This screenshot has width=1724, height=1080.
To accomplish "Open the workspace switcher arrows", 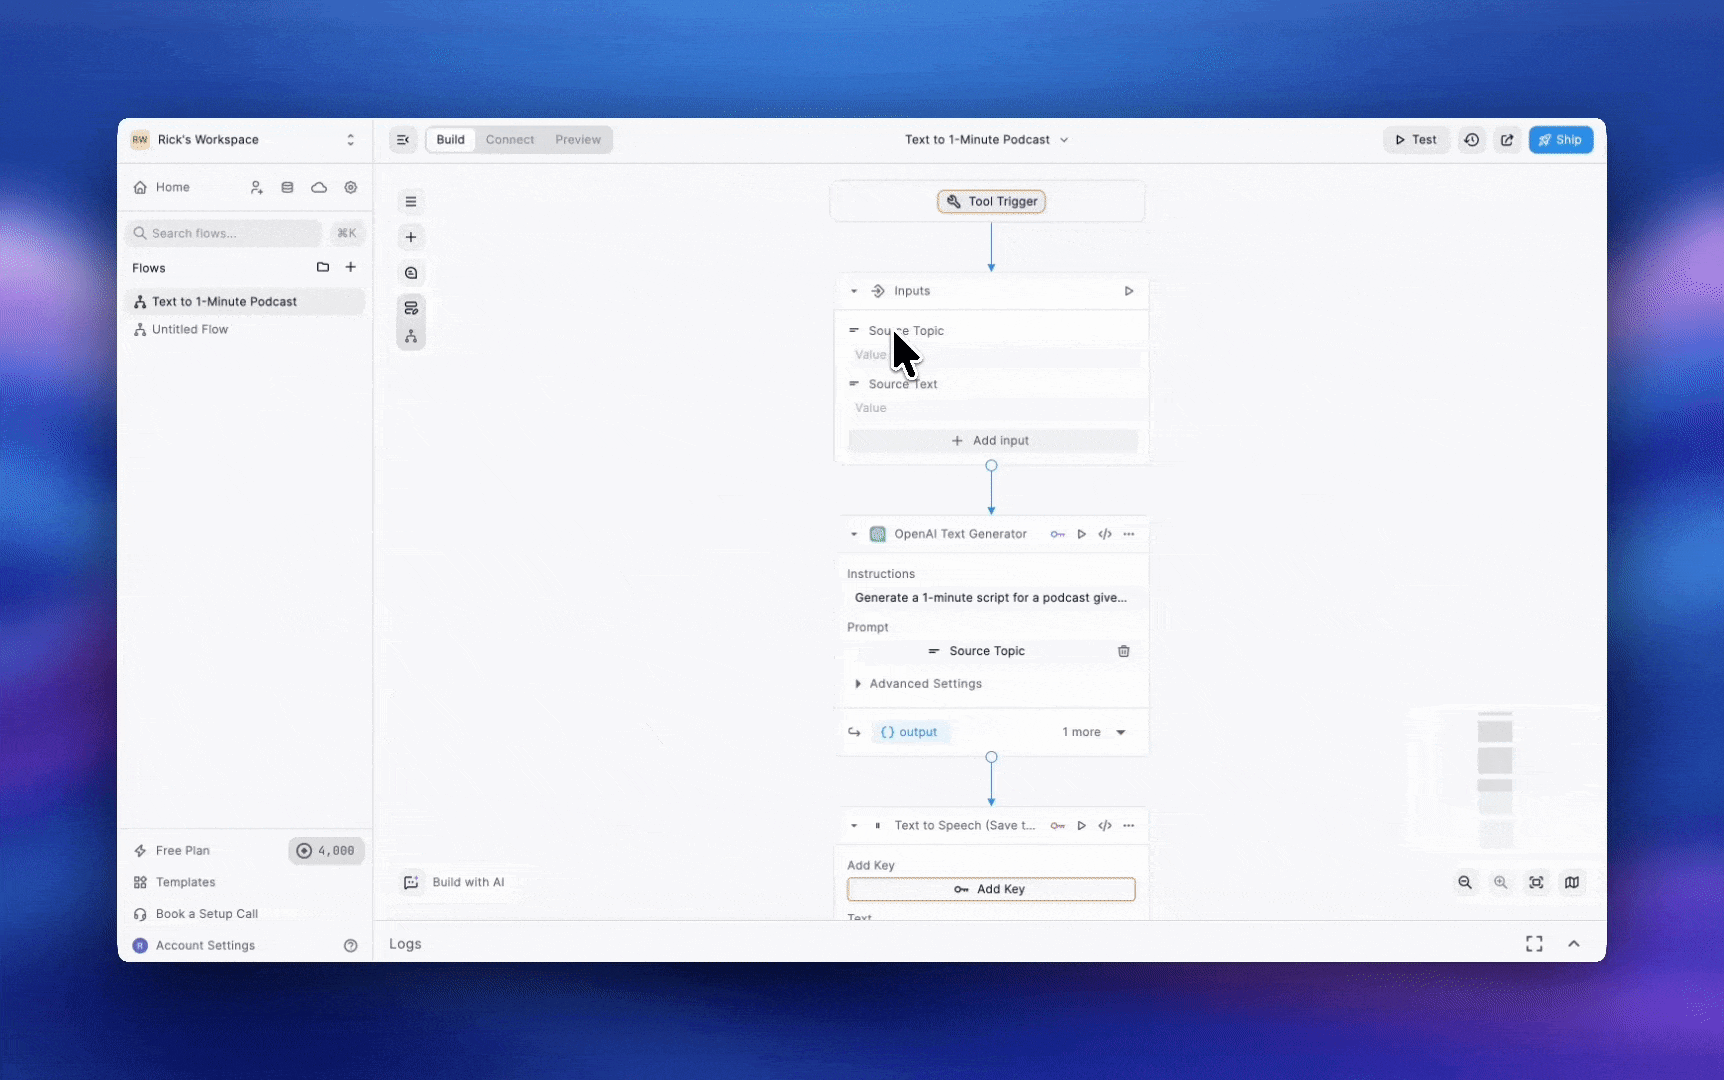I will point(350,140).
